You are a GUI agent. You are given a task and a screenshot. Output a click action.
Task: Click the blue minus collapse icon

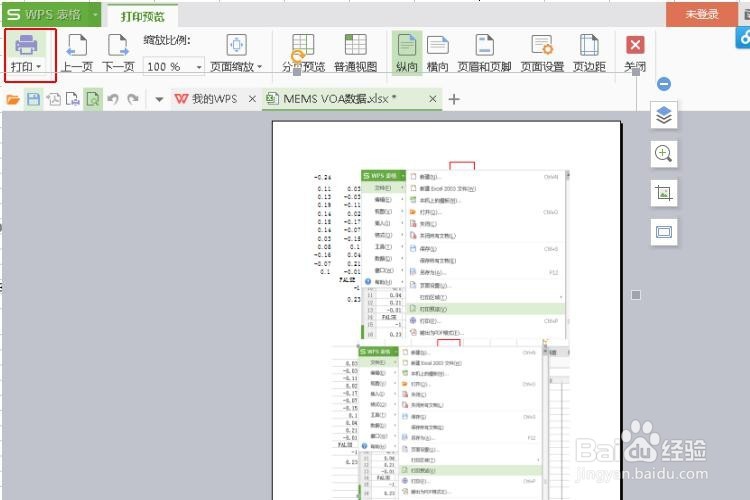click(663, 84)
